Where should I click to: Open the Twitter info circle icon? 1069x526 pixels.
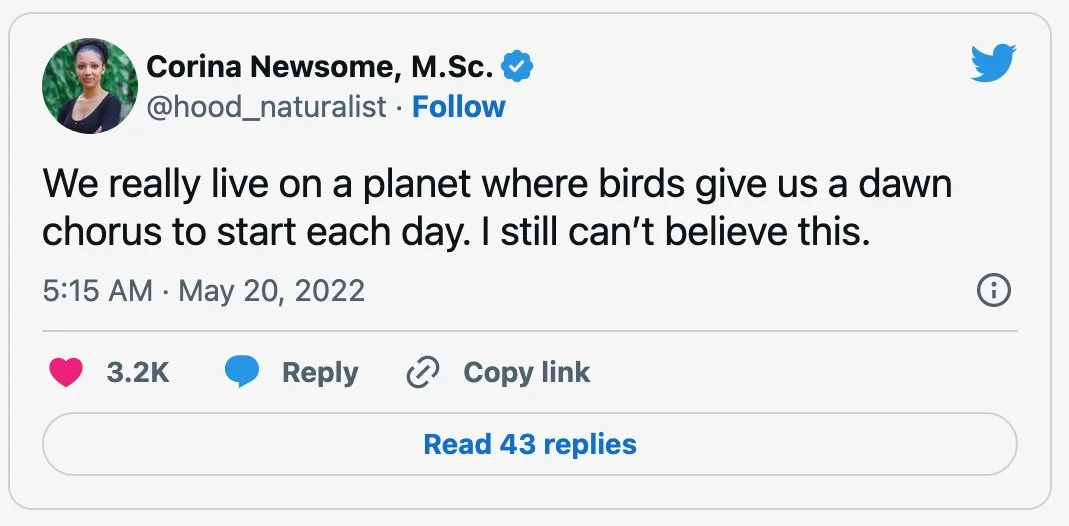coord(992,291)
